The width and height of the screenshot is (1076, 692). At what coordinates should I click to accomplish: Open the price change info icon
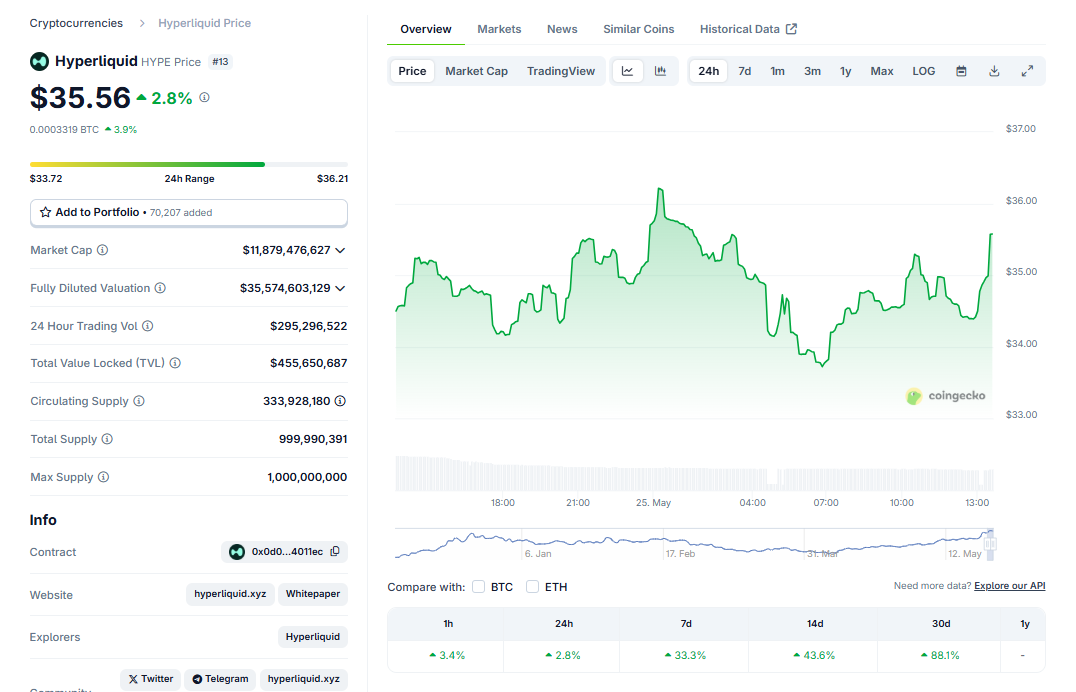204,97
